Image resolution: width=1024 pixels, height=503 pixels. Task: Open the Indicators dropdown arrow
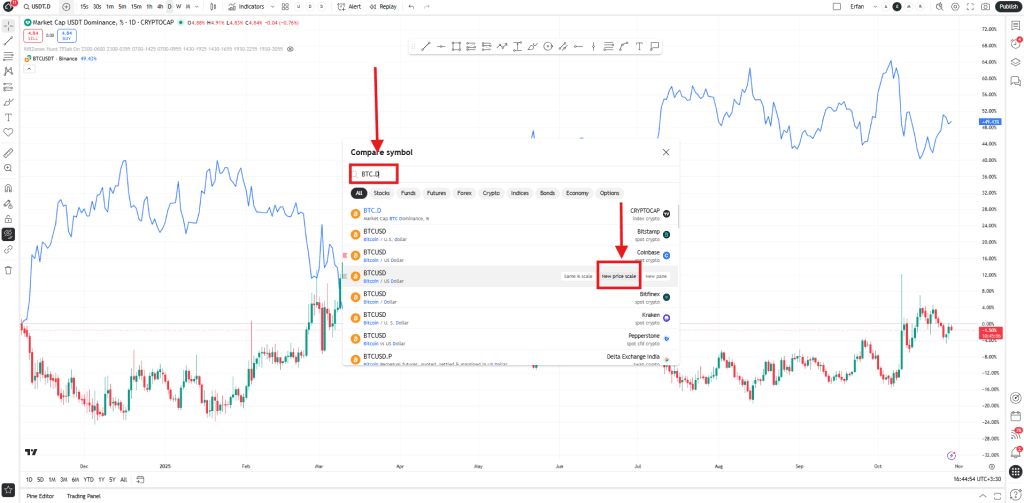(271, 6)
